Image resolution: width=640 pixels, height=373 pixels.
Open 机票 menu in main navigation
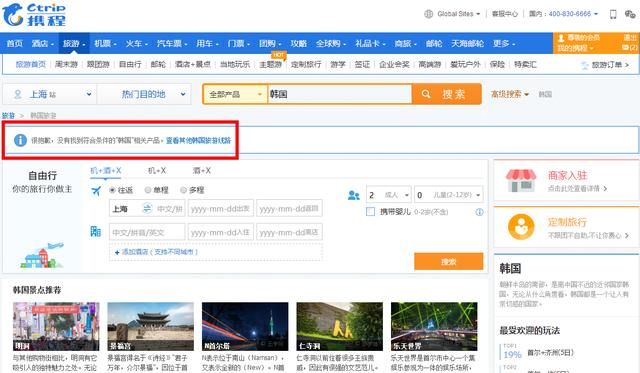[x=105, y=43]
